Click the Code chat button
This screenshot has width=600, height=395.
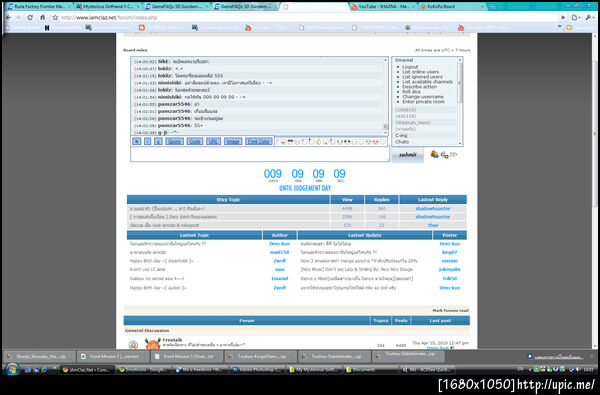click(195, 141)
